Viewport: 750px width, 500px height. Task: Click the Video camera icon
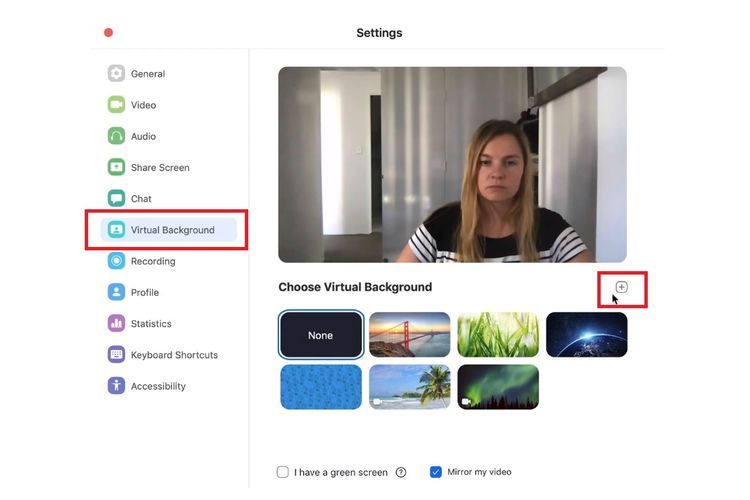point(116,104)
